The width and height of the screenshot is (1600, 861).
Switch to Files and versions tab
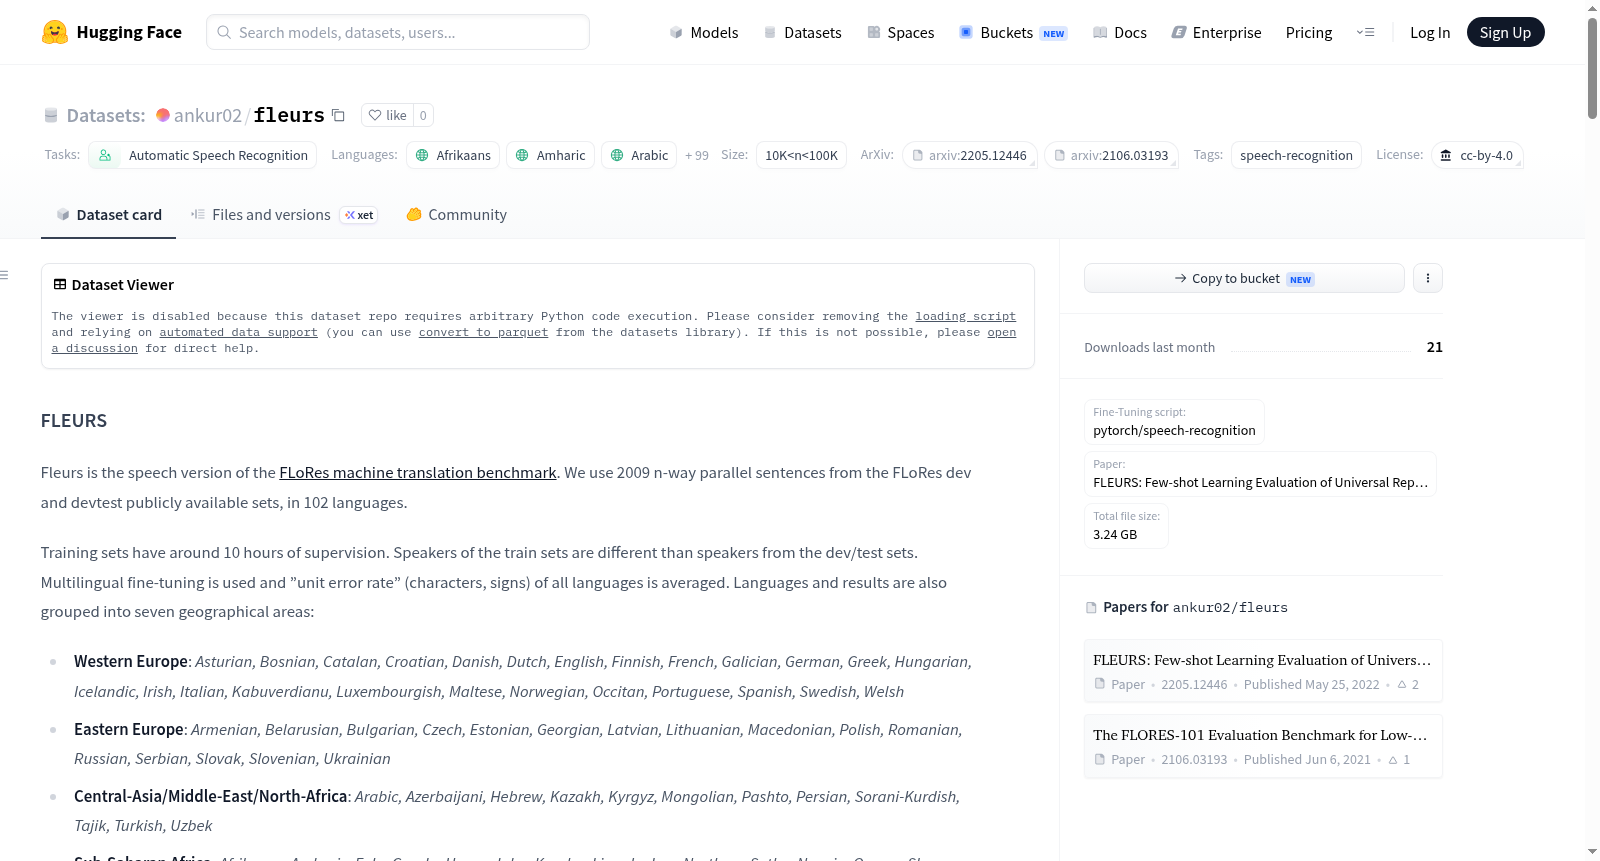click(284, 215)
